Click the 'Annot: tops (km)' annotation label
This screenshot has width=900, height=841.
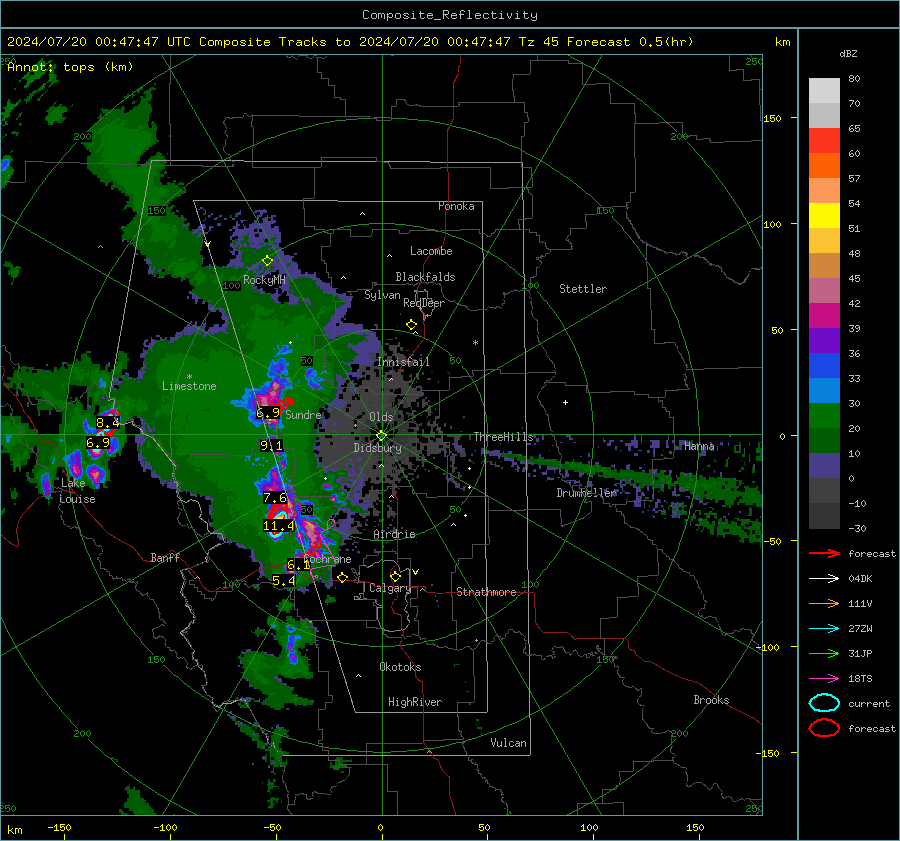[x=70, y=67]
